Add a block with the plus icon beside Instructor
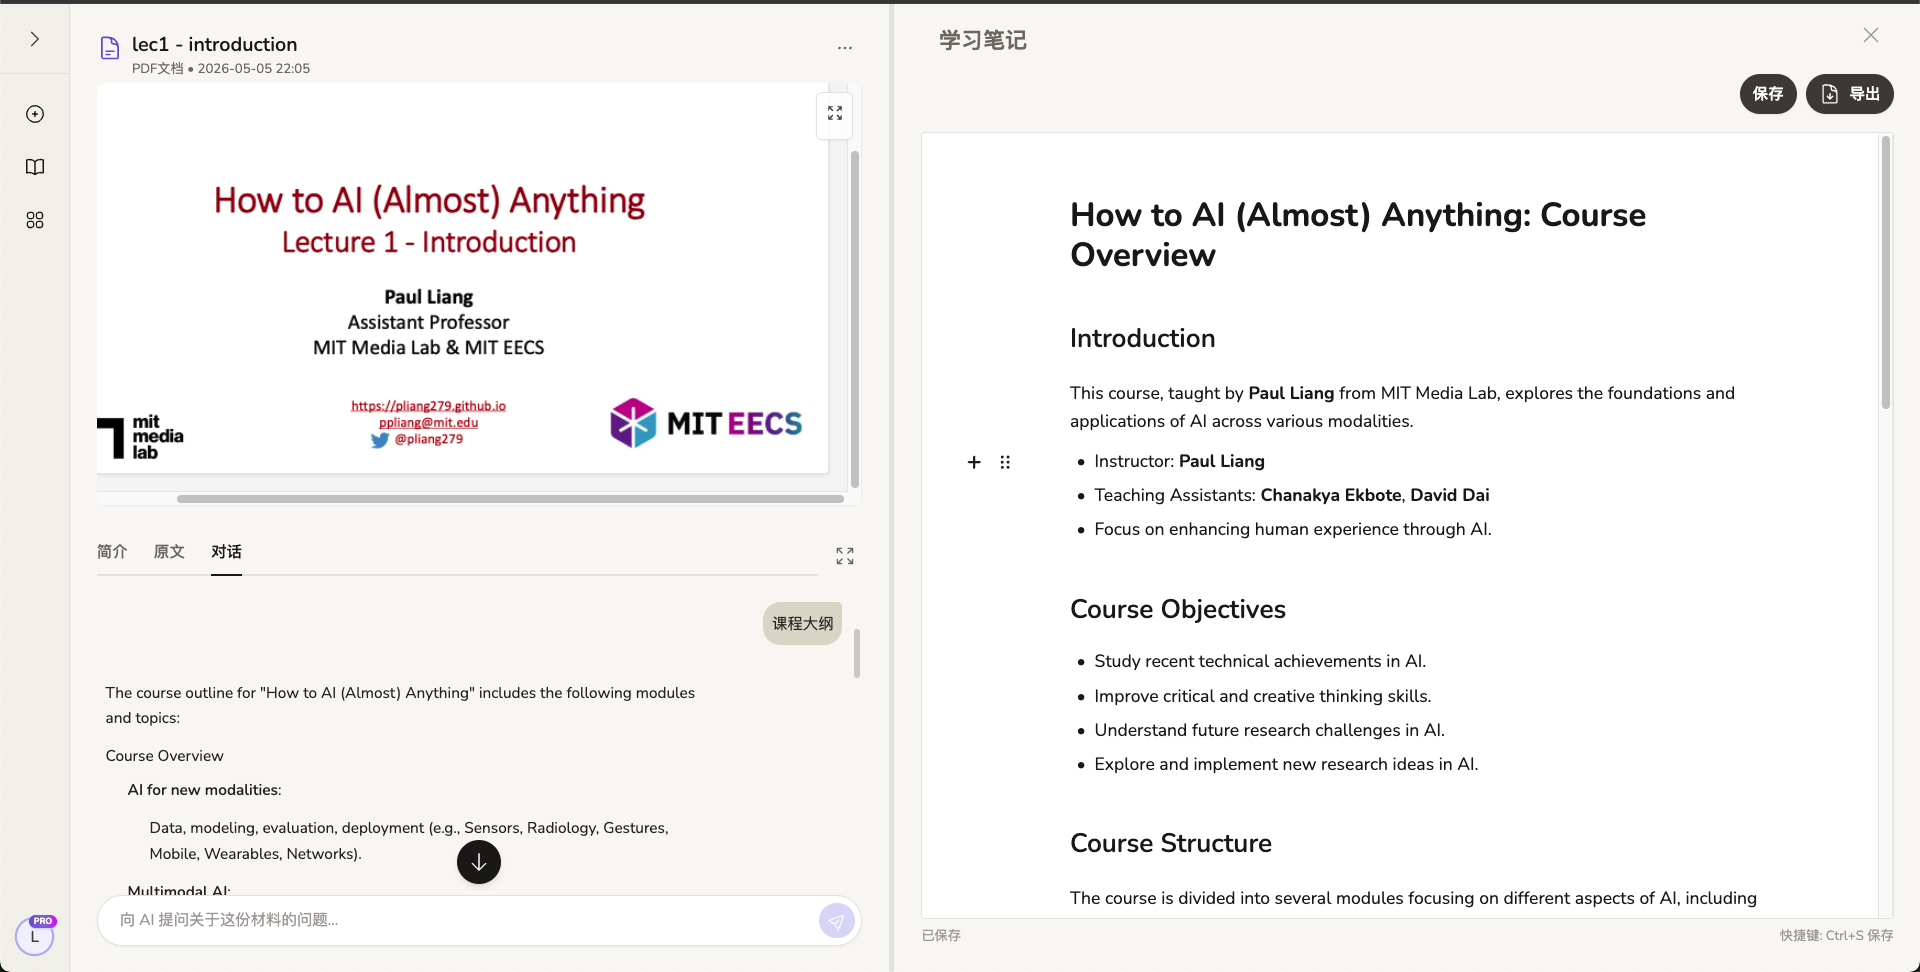 [x=974, y=462]
